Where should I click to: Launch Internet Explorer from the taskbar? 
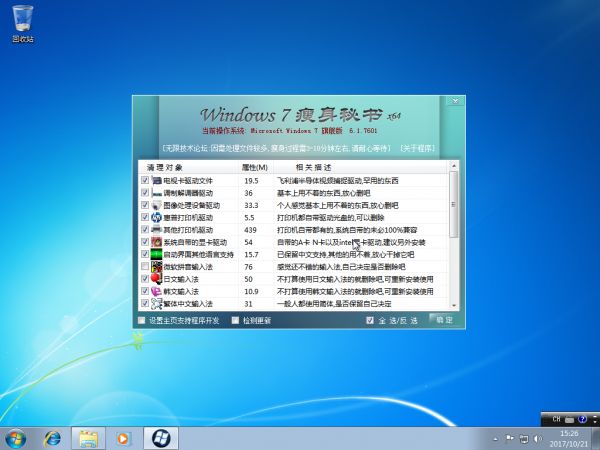coord(52,439)
